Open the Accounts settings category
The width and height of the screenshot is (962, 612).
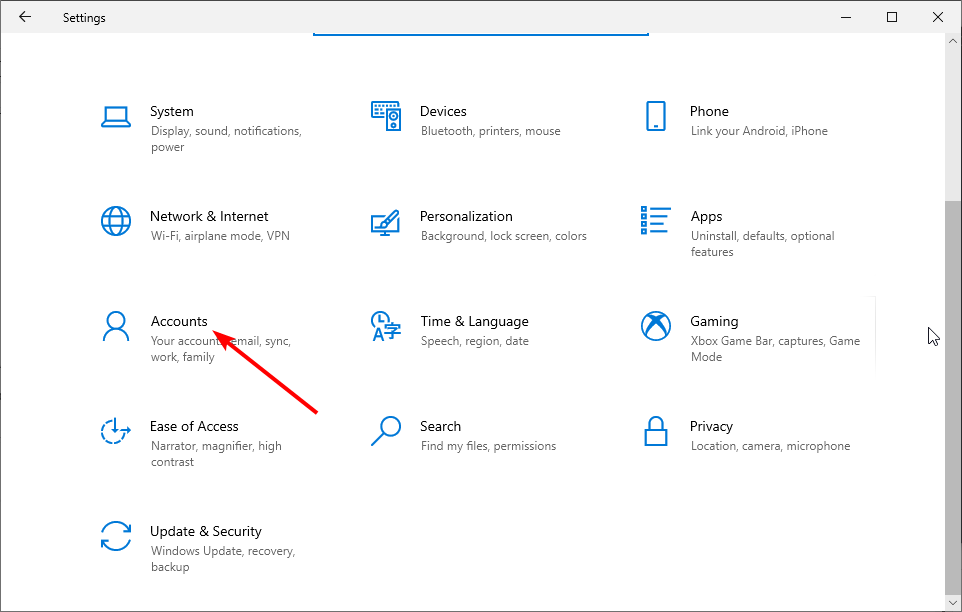[x=179, y=321]
